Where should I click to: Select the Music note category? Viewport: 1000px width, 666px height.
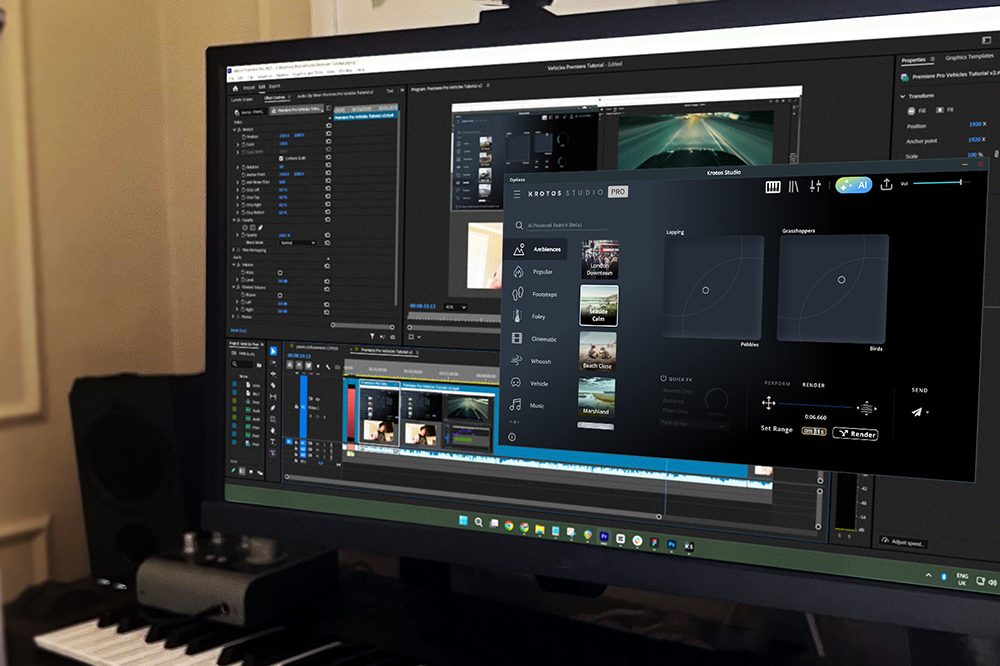(x=515, y=404)
